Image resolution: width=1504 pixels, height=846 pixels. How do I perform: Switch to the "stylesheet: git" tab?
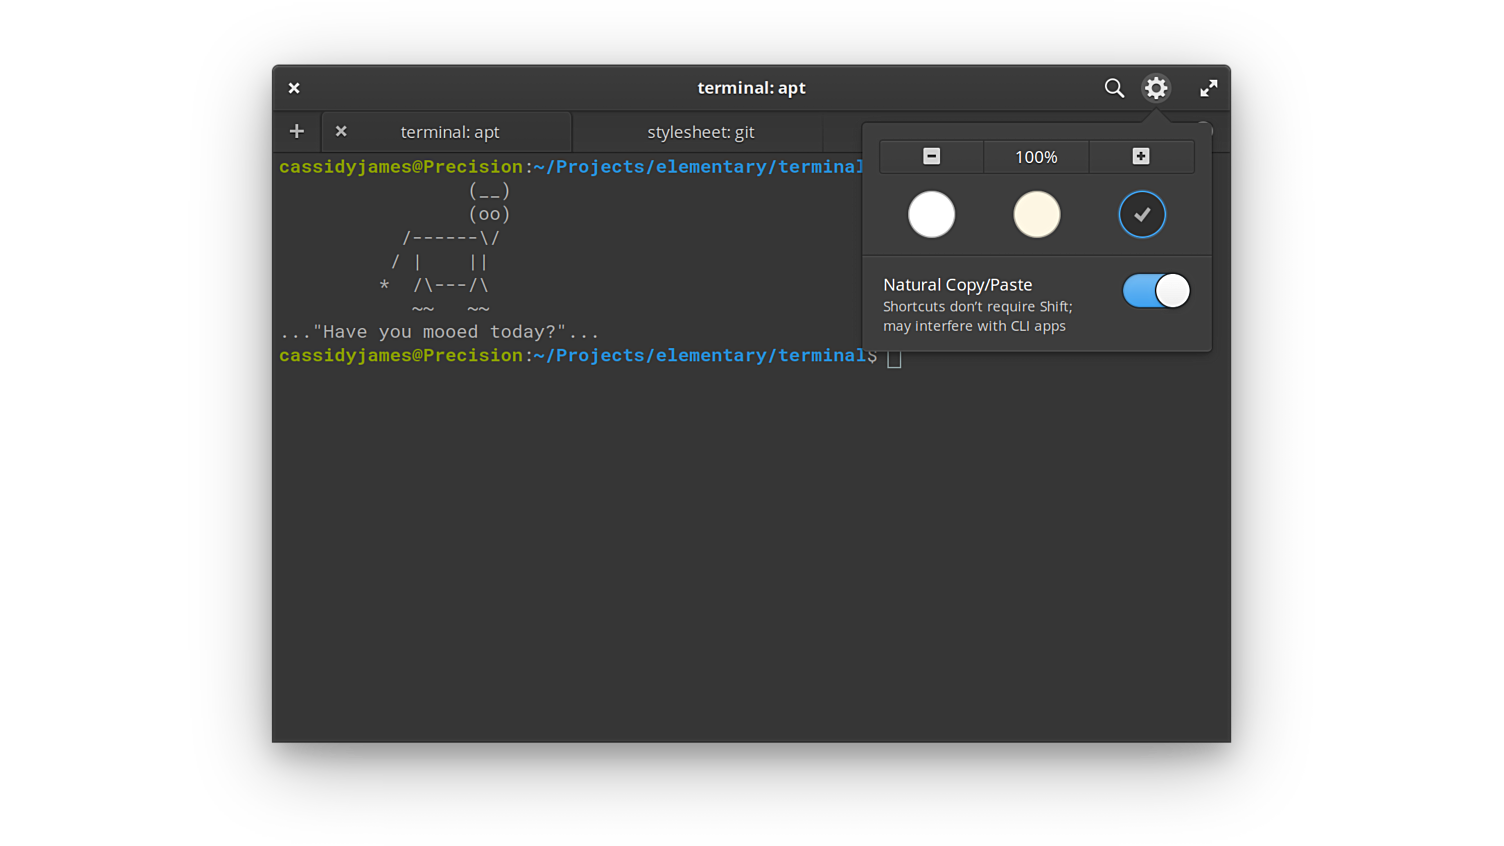700,132
